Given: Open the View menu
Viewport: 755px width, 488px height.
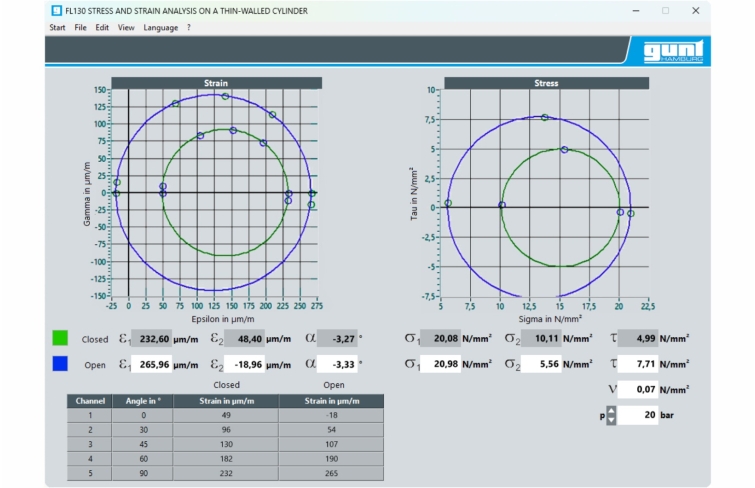Looking at the screenshot, I should pyautogui.click(x=126, y=27).
